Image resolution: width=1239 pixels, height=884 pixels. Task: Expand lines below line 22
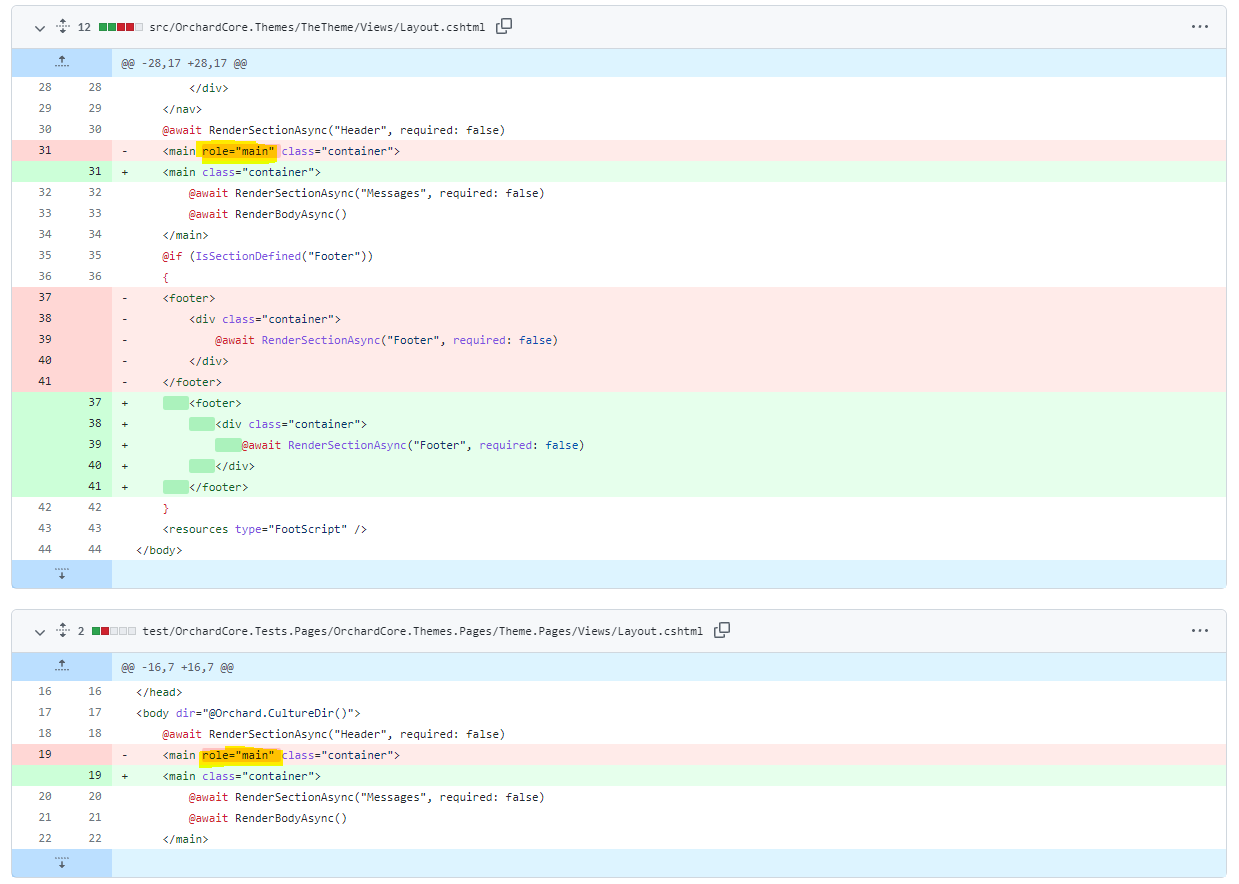[62, 863]
